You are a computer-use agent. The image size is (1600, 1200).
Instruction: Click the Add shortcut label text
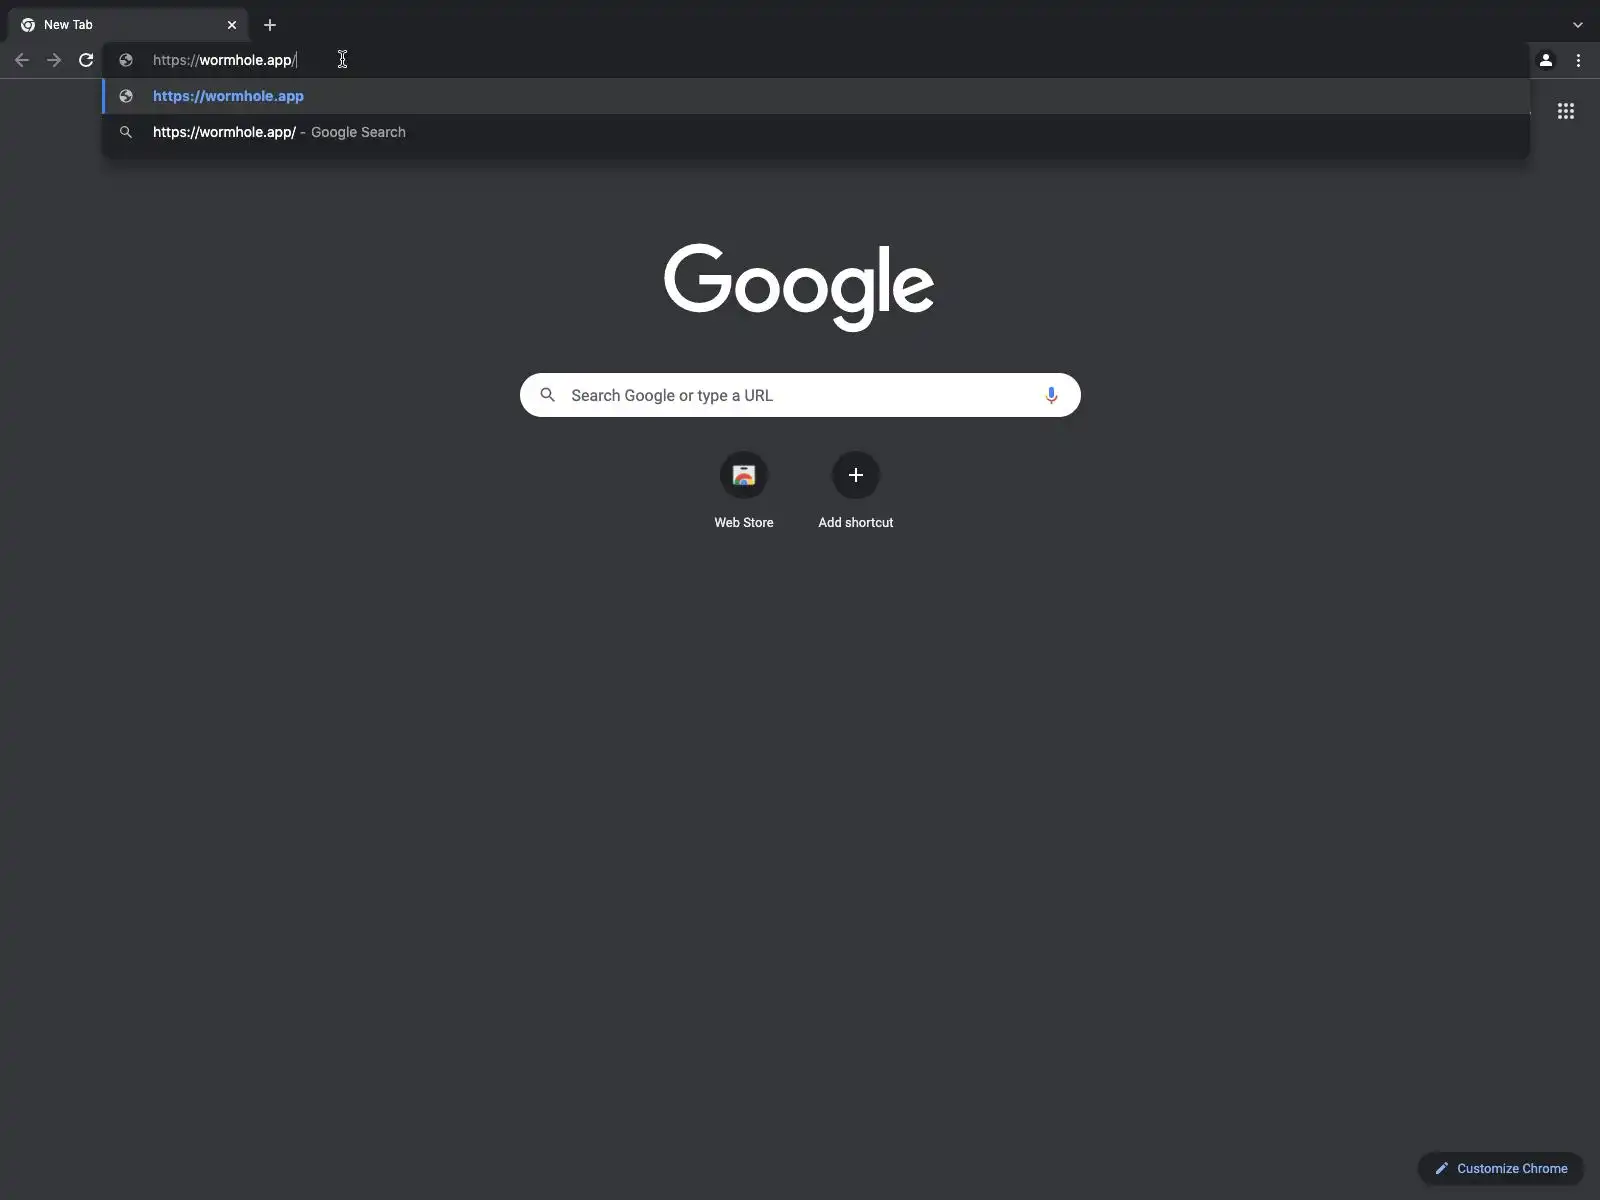coord(856,523)
